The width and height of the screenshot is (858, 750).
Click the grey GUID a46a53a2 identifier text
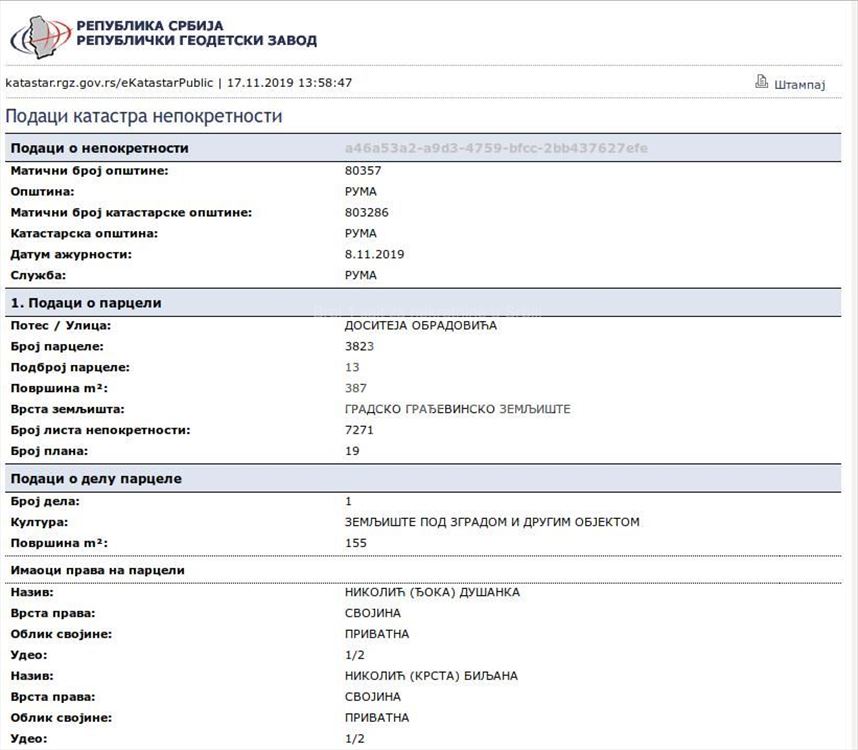[496, 148]
